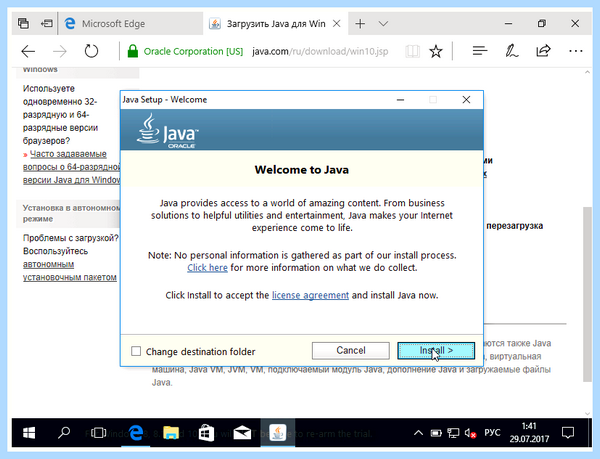Refresh the Edge page
The width and height of the screenshot is (600, 459).
coord(91,51)
